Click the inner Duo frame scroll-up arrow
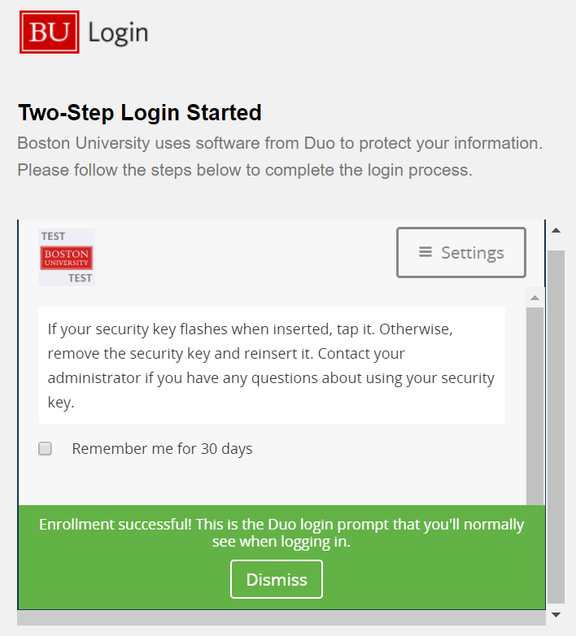This screenshot has height=636, width=576. [x=535, y=298]
